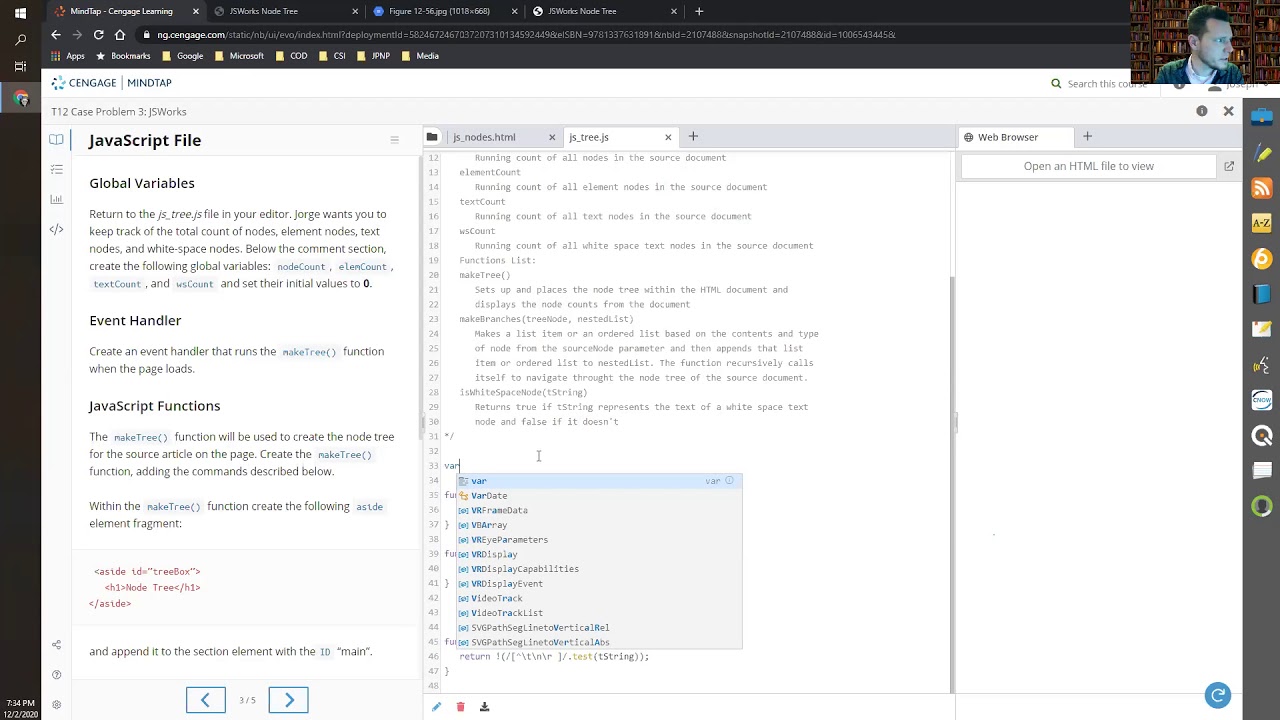
Task: Close the js_tree.js tab
Action: pos(668,137)
